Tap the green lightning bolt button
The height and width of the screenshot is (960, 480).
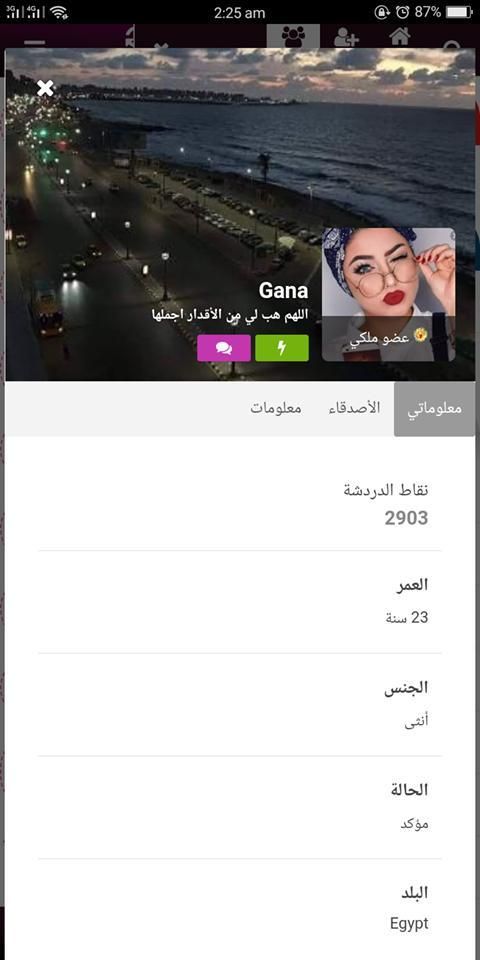click(x=282, y=348)
